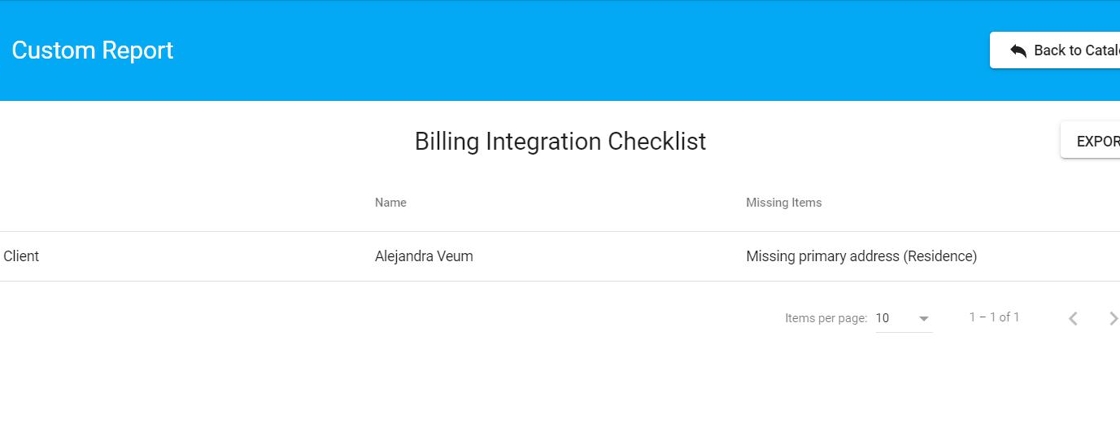Image resolution: width=1120 pixels, height=428 pixels.
Task: Click the Items per page label
Action: (x=825, y=318)
